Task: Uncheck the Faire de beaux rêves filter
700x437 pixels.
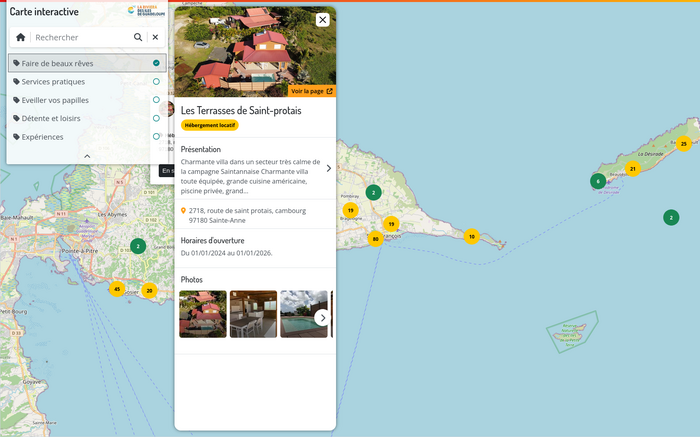Action: click(156, 63)
